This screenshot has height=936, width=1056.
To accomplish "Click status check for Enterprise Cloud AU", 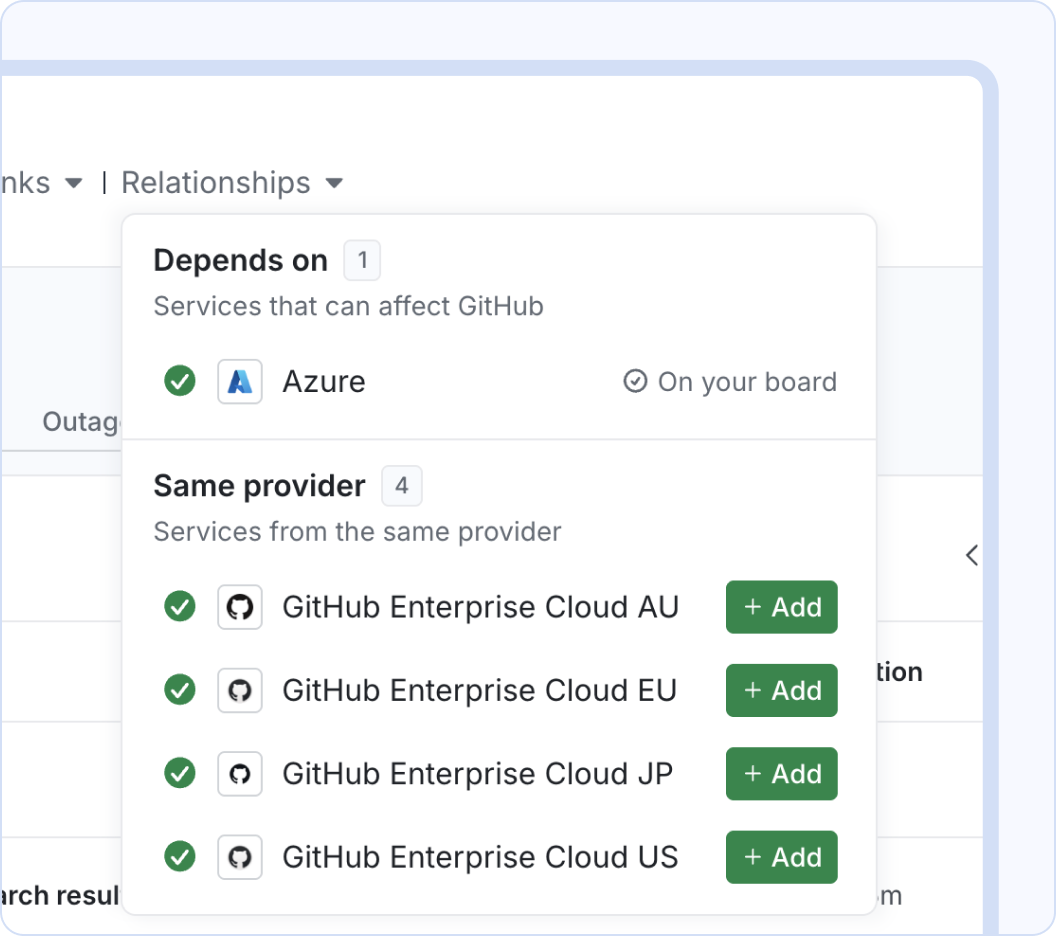I will pos(180,606).
